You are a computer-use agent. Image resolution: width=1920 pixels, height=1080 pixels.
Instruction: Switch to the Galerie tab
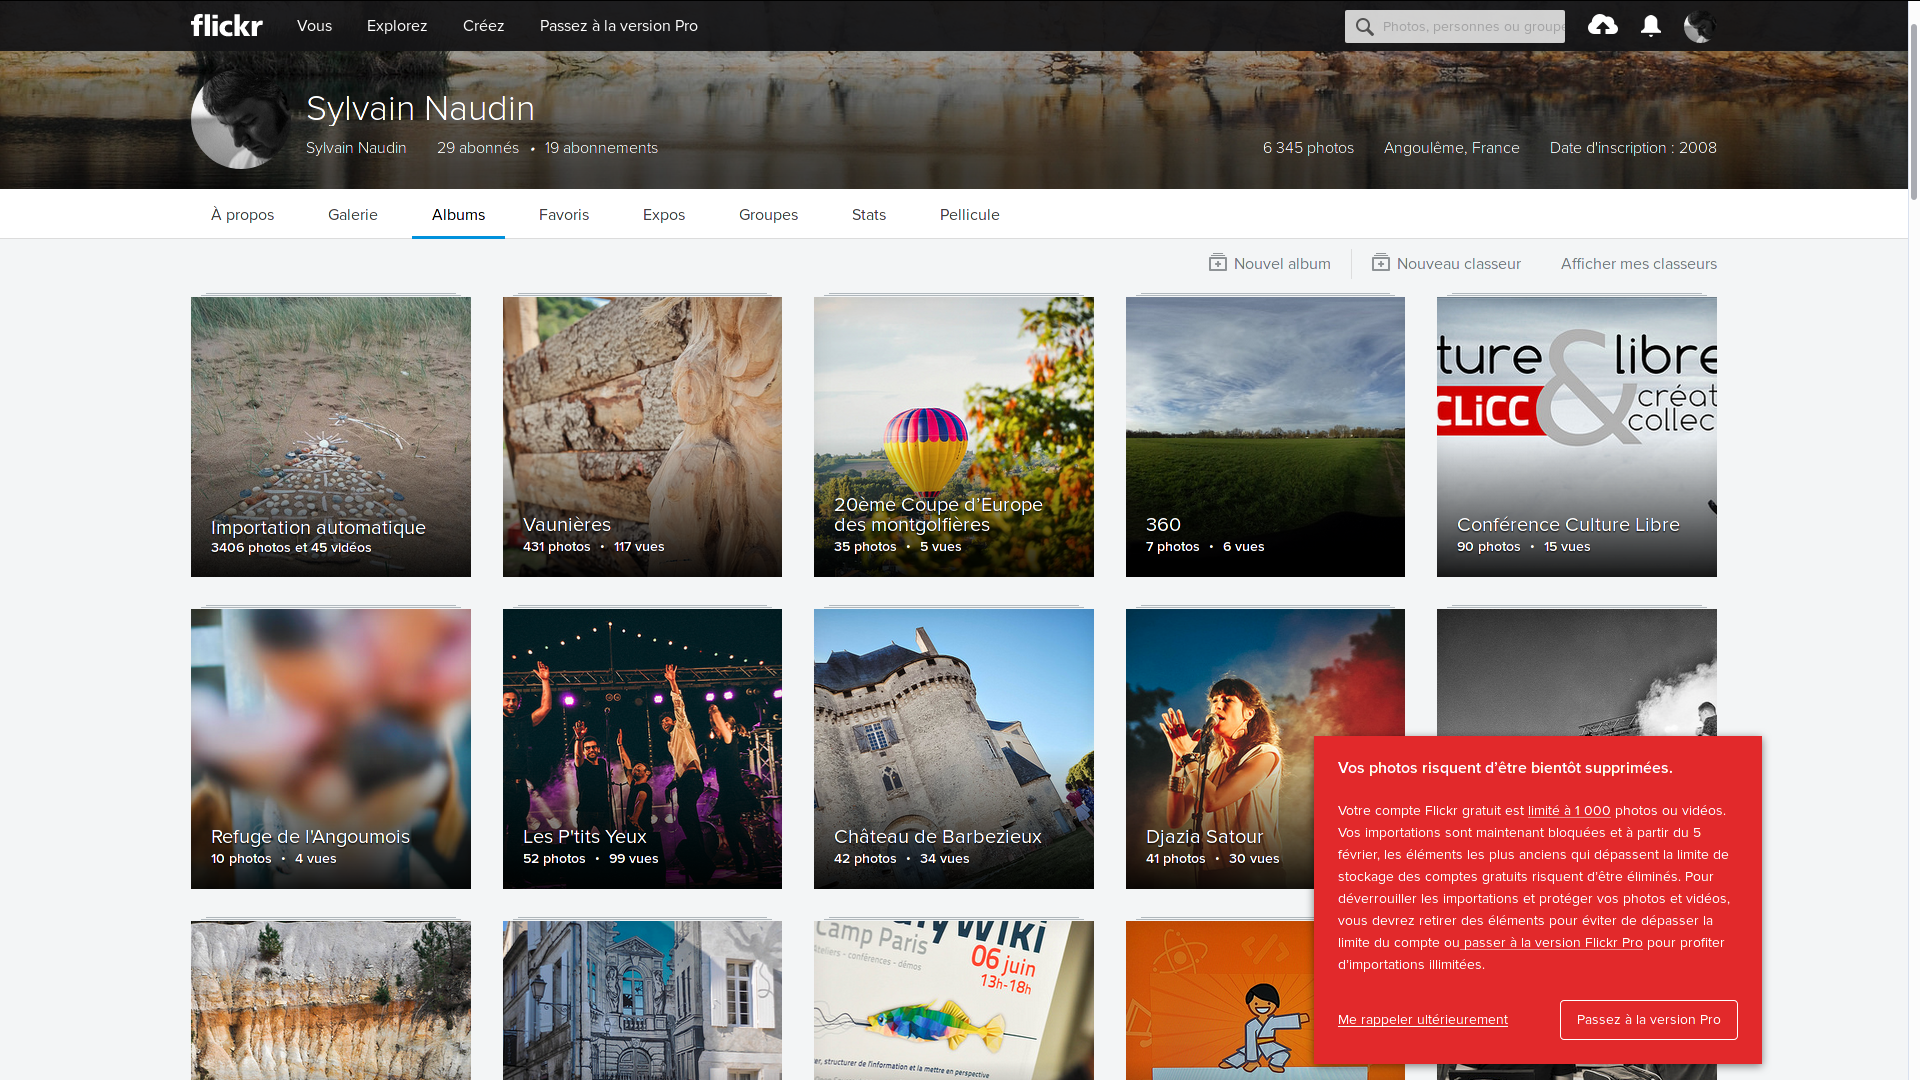353,215
